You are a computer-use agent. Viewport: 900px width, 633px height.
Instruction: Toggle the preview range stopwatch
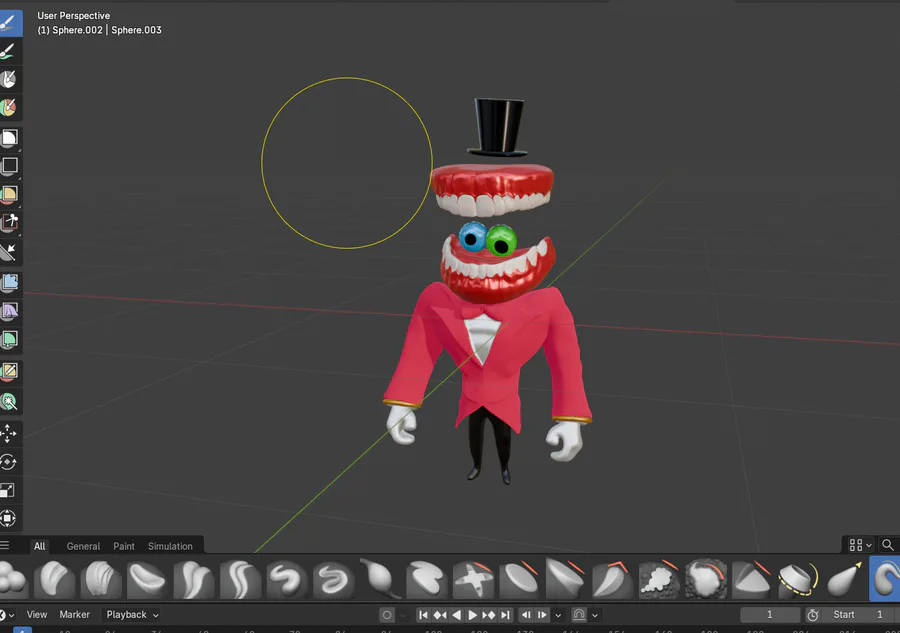pos(812,615)
